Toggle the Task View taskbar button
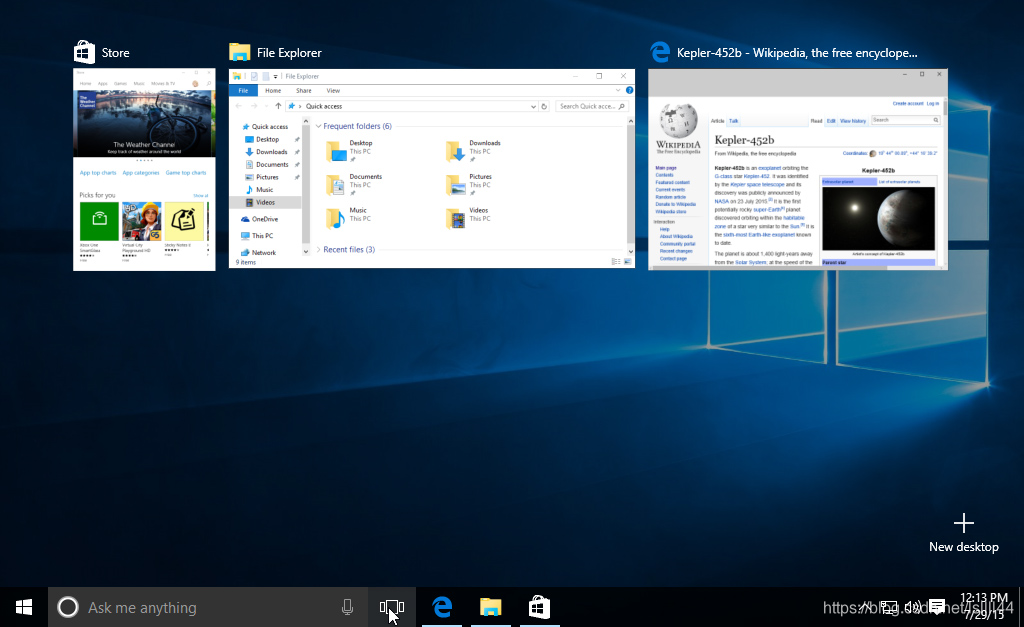 coord(392,607)
